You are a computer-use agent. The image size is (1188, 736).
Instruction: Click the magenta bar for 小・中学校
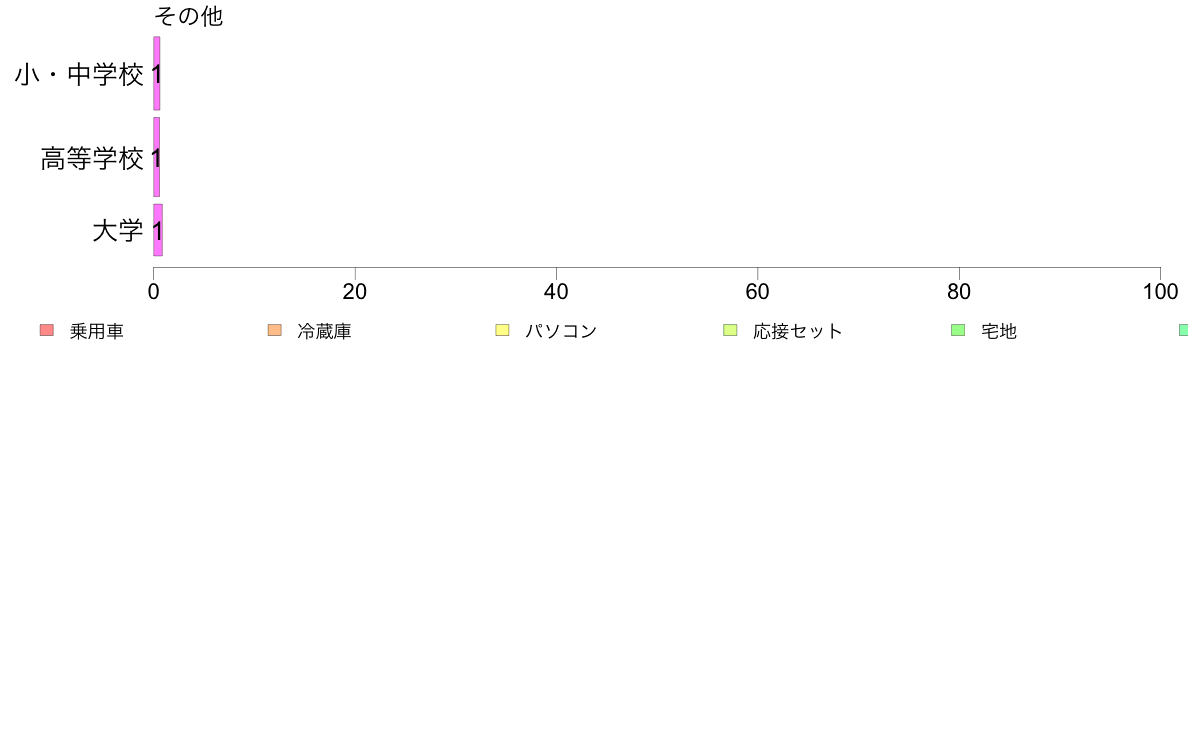tap(157, 74)
